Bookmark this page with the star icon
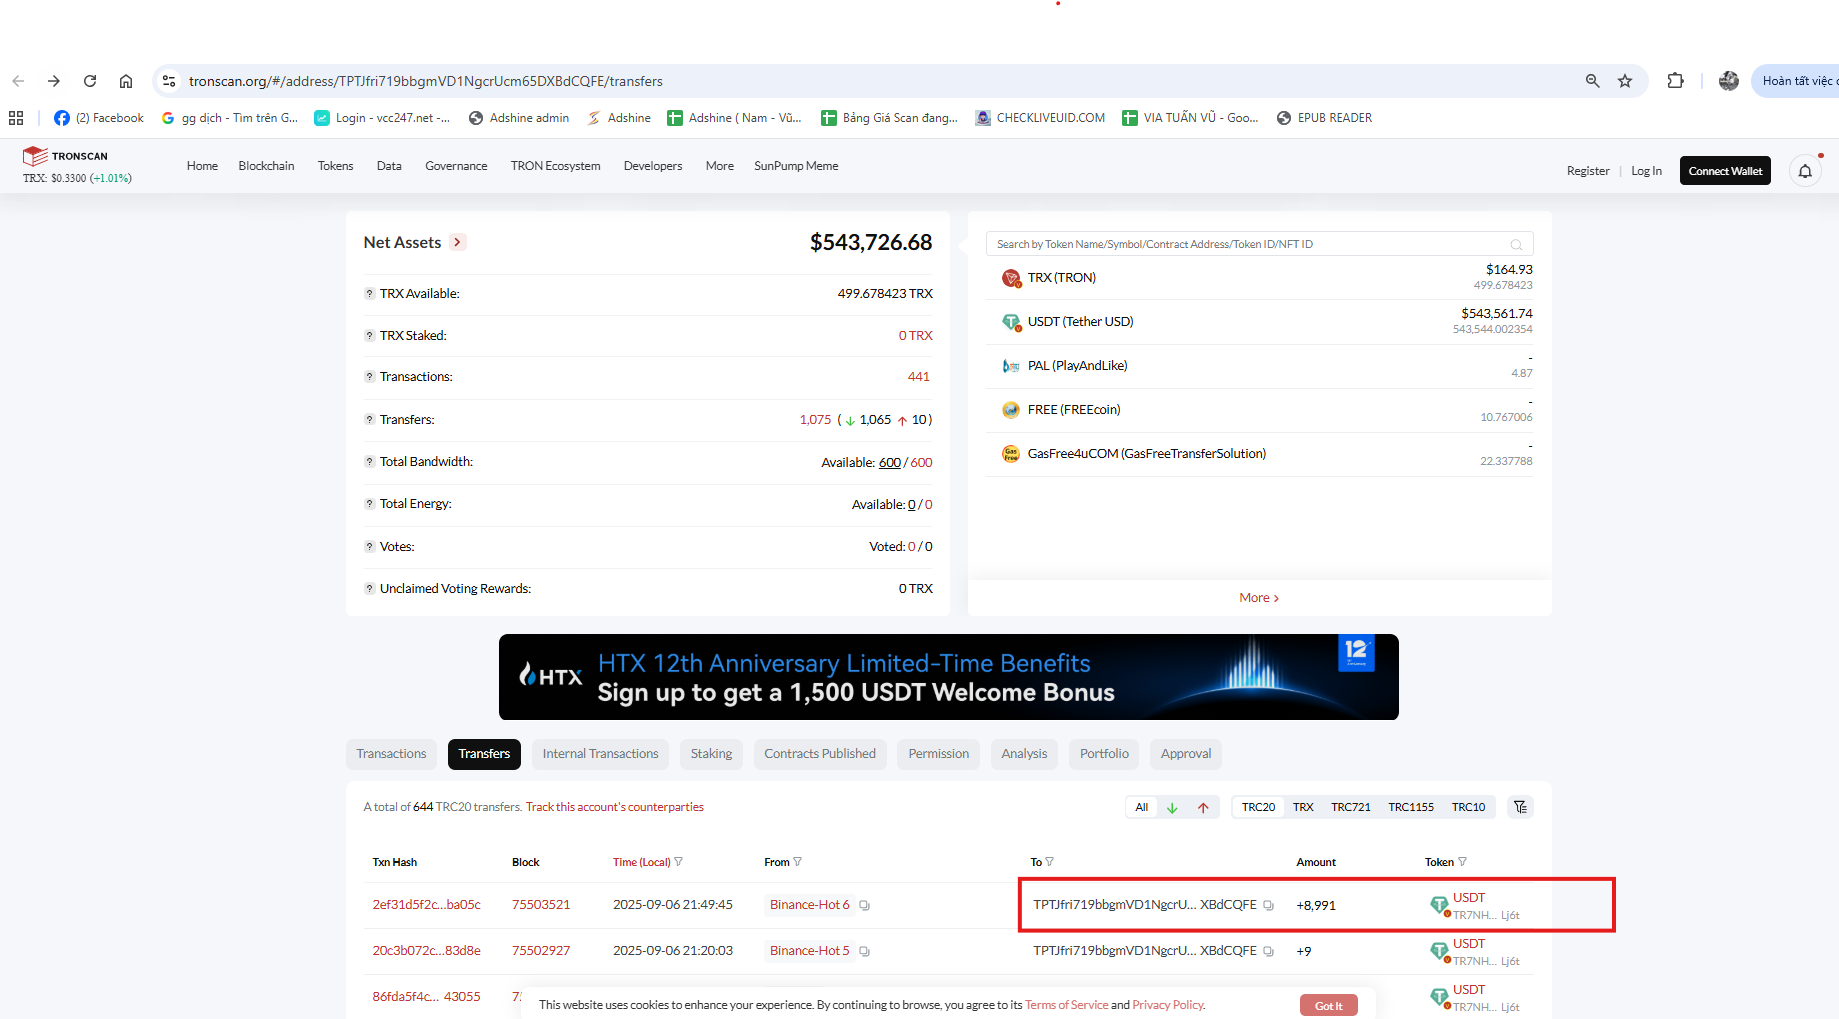Image resolution: width=1839 pixels, height=1019 pixels. (x=1625, y=81)
